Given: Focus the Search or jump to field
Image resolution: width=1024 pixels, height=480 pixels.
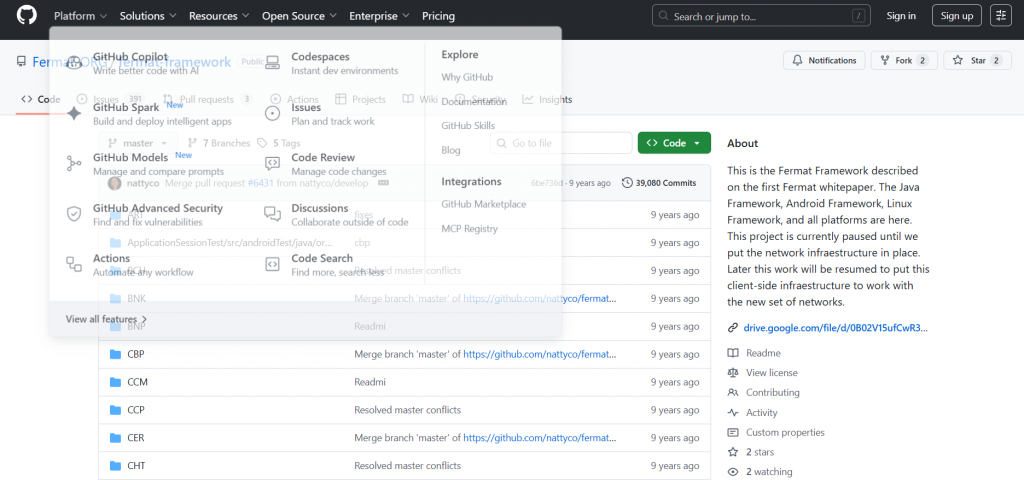Looking at the screenshot, I should point(761,16).
